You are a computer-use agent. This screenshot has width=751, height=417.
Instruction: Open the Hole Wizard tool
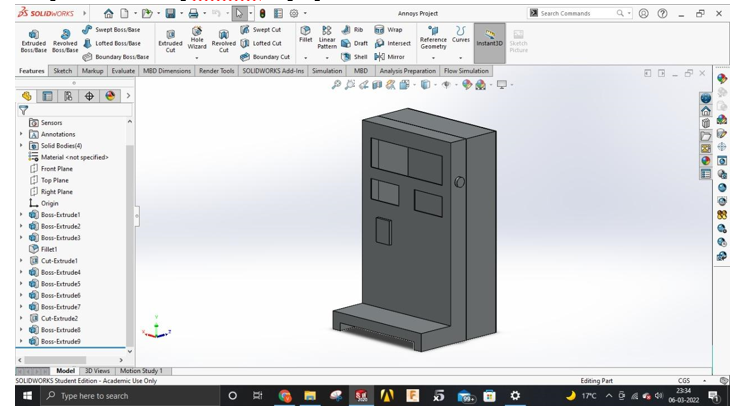tap(197, 39)
